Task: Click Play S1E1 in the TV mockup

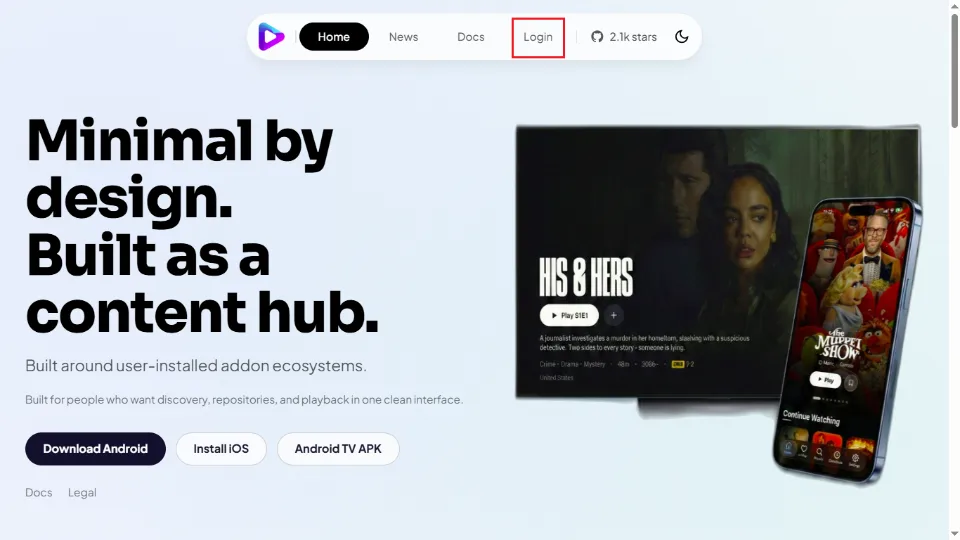Action: [x=569, y=315]
